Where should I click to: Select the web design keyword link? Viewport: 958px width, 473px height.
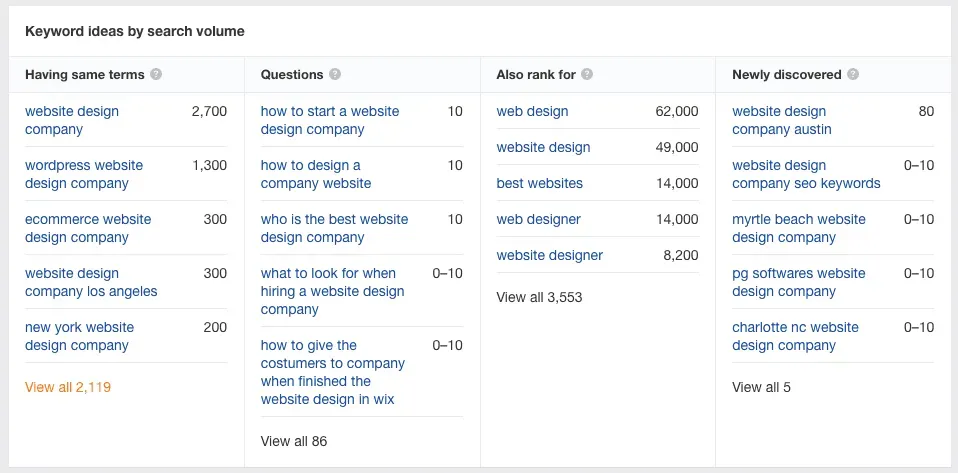pos(532,111)
